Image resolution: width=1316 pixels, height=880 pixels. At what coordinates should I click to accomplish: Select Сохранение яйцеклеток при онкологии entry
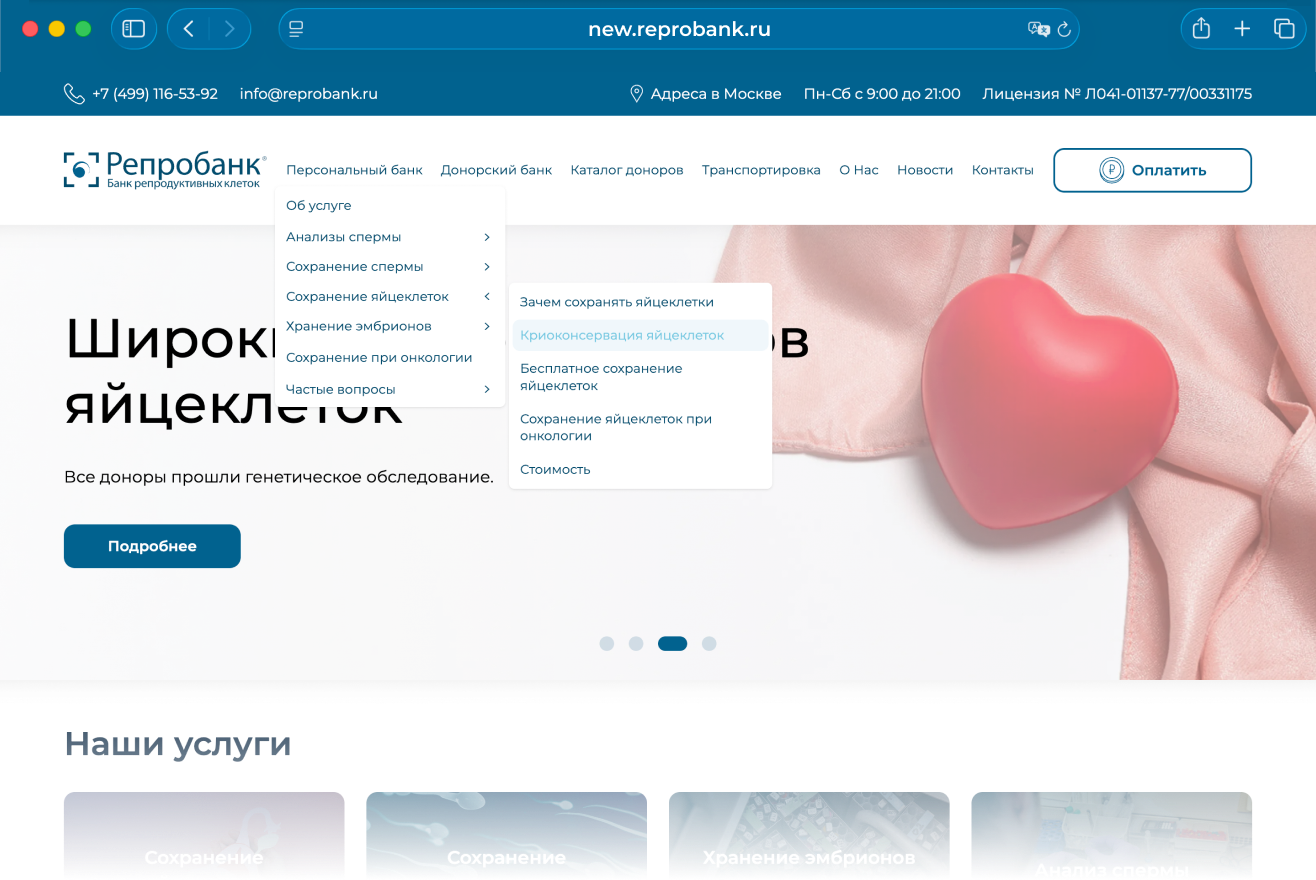(616, 427)
